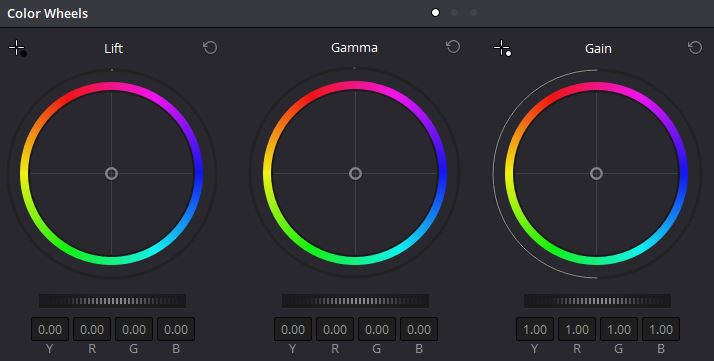
Task: Select the Gain G value field
Action: tap(619, 329)
